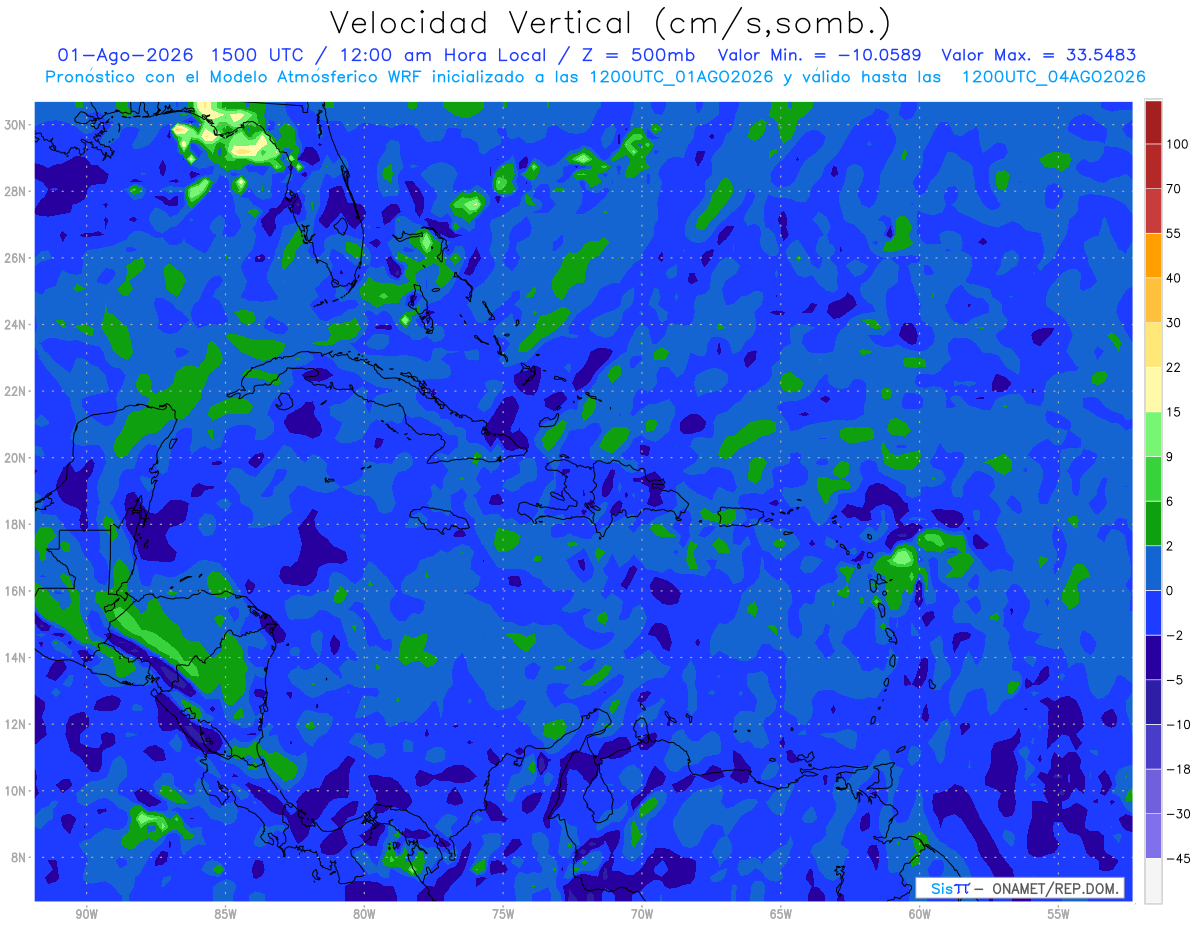Click the "26N" latitude label
The image size is (1200, 927).
coord(15,258)
